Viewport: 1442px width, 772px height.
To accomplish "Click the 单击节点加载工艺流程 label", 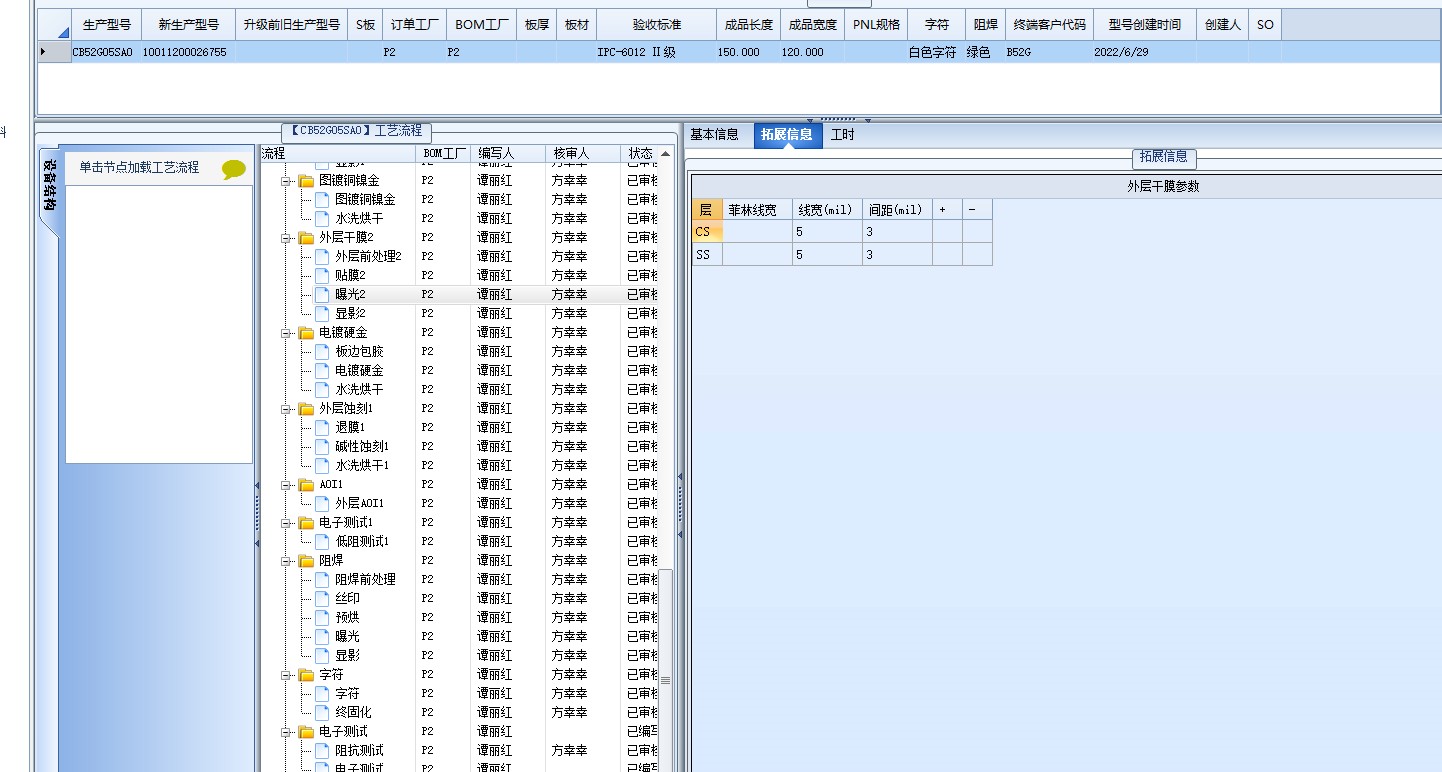I will (139, 168).
